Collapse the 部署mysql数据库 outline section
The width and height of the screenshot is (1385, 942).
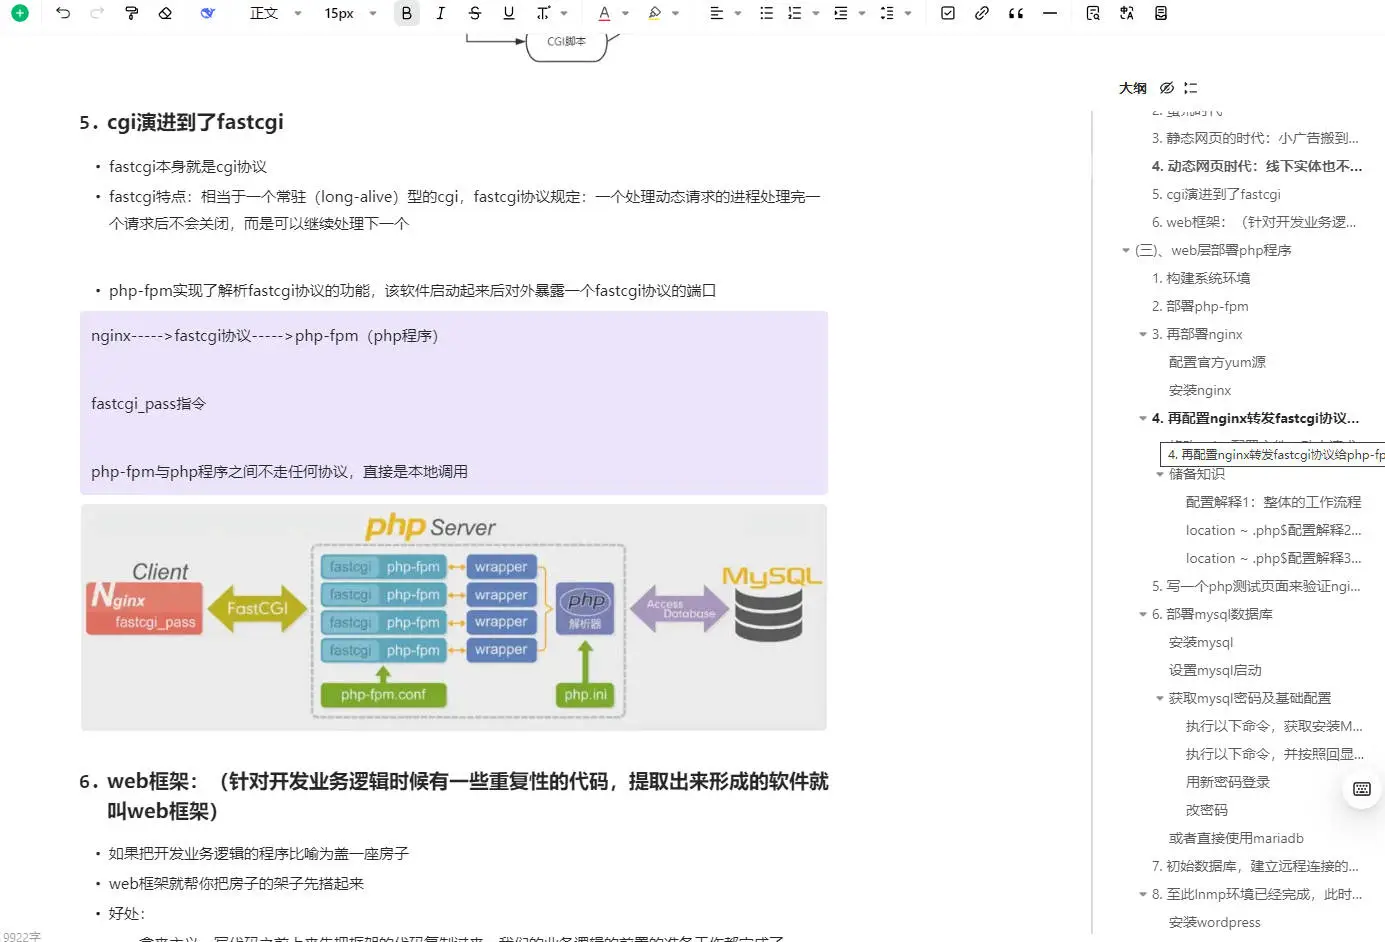pos(1142,614)
